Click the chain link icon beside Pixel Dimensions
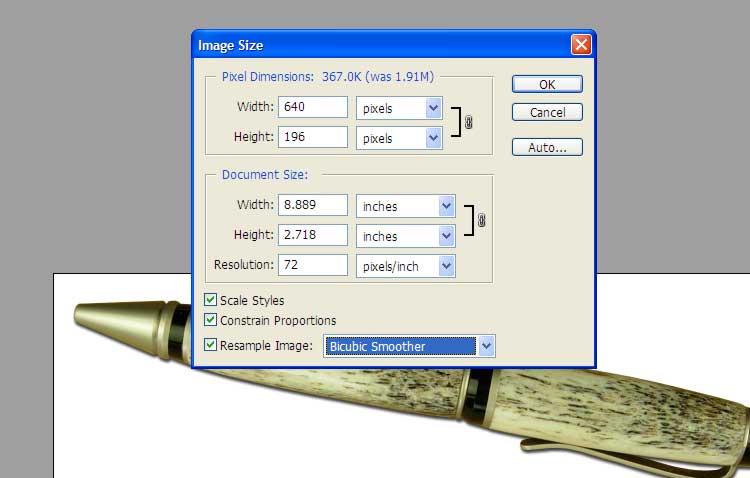750x478 pixels. click(468, 122)
